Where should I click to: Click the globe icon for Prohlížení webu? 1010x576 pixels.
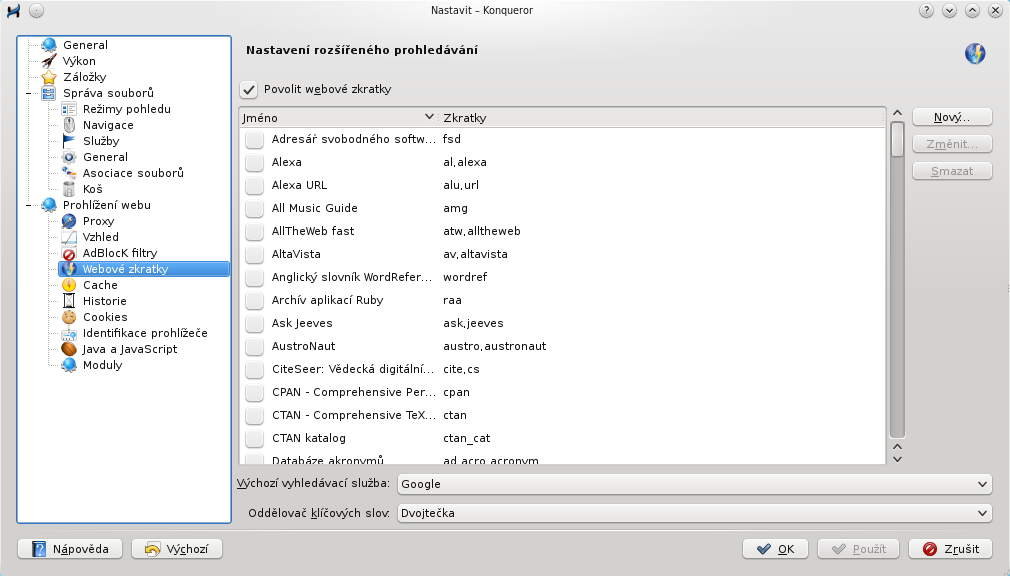[x=49, y=205]
